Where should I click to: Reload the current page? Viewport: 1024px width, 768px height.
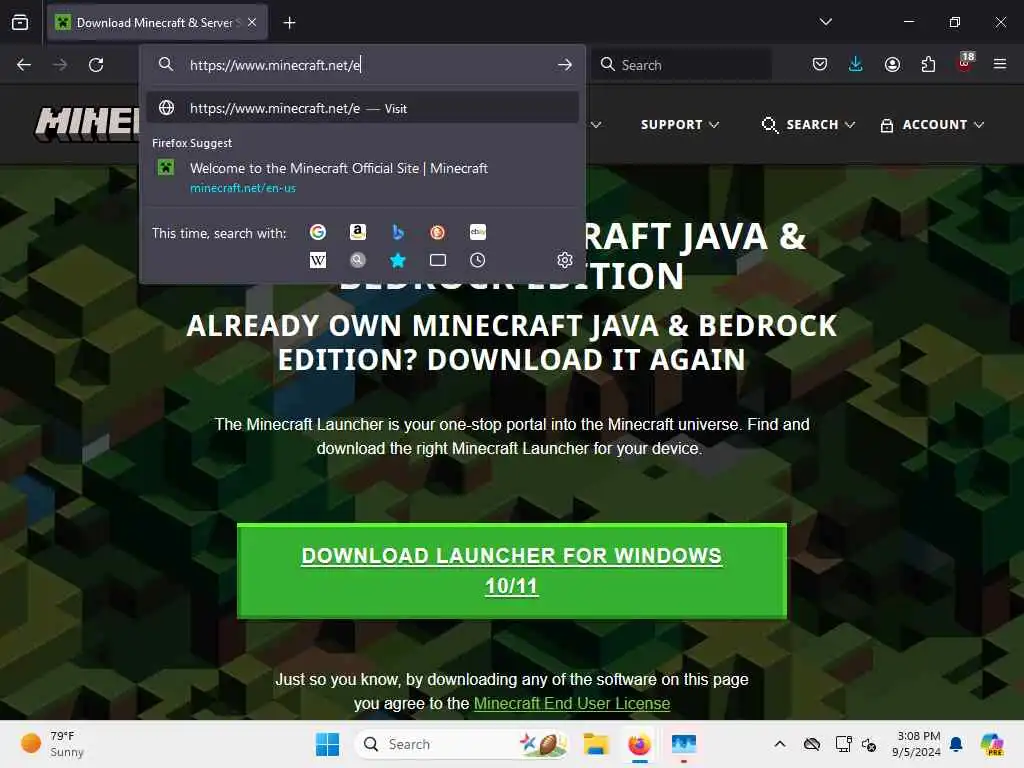pos(96,65)
